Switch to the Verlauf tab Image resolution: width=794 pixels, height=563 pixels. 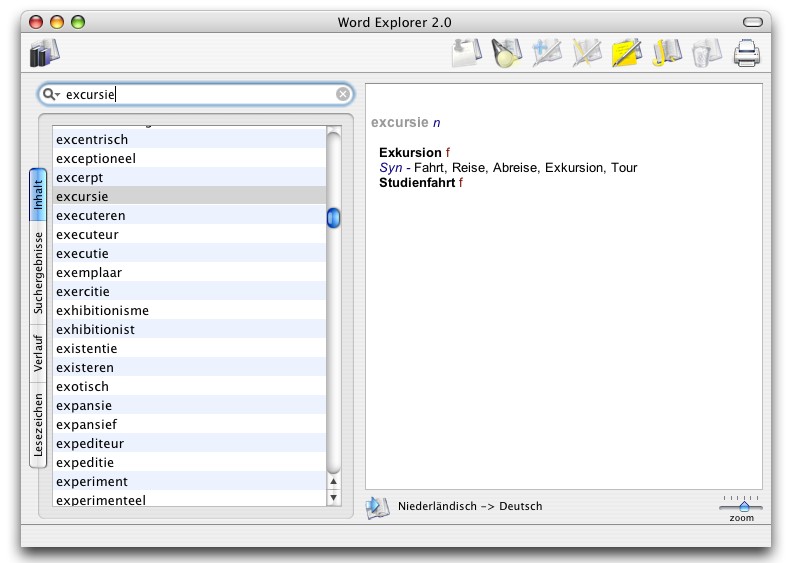pyautogui.click(x=38, y=353)
